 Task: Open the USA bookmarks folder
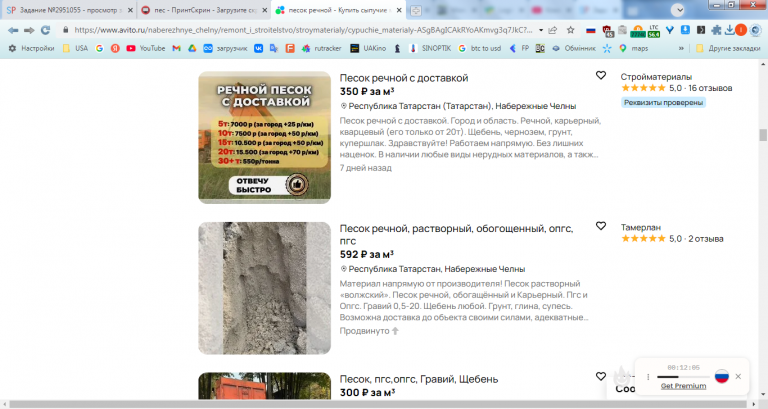coord(75,48)
